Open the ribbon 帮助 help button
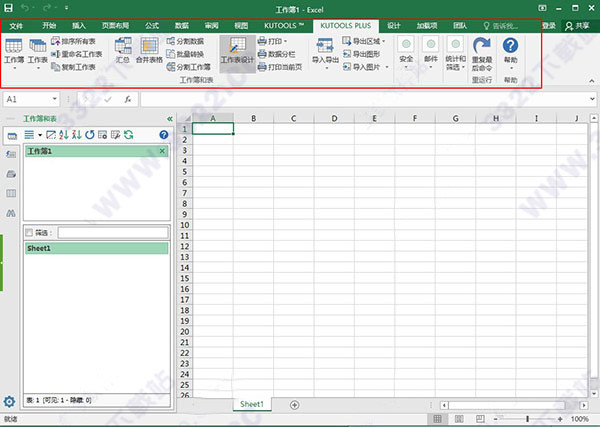Screen dimensions: 600x427 510,54
